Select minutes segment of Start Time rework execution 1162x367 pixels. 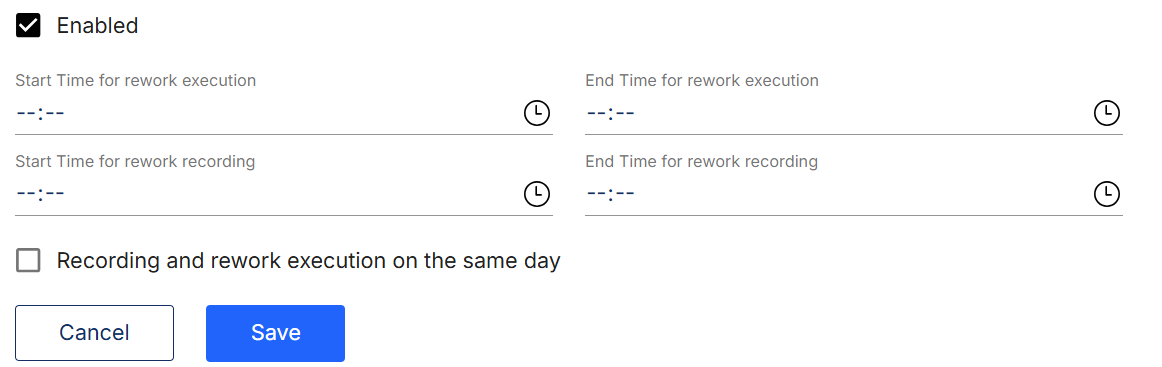[x=55, y=113]
